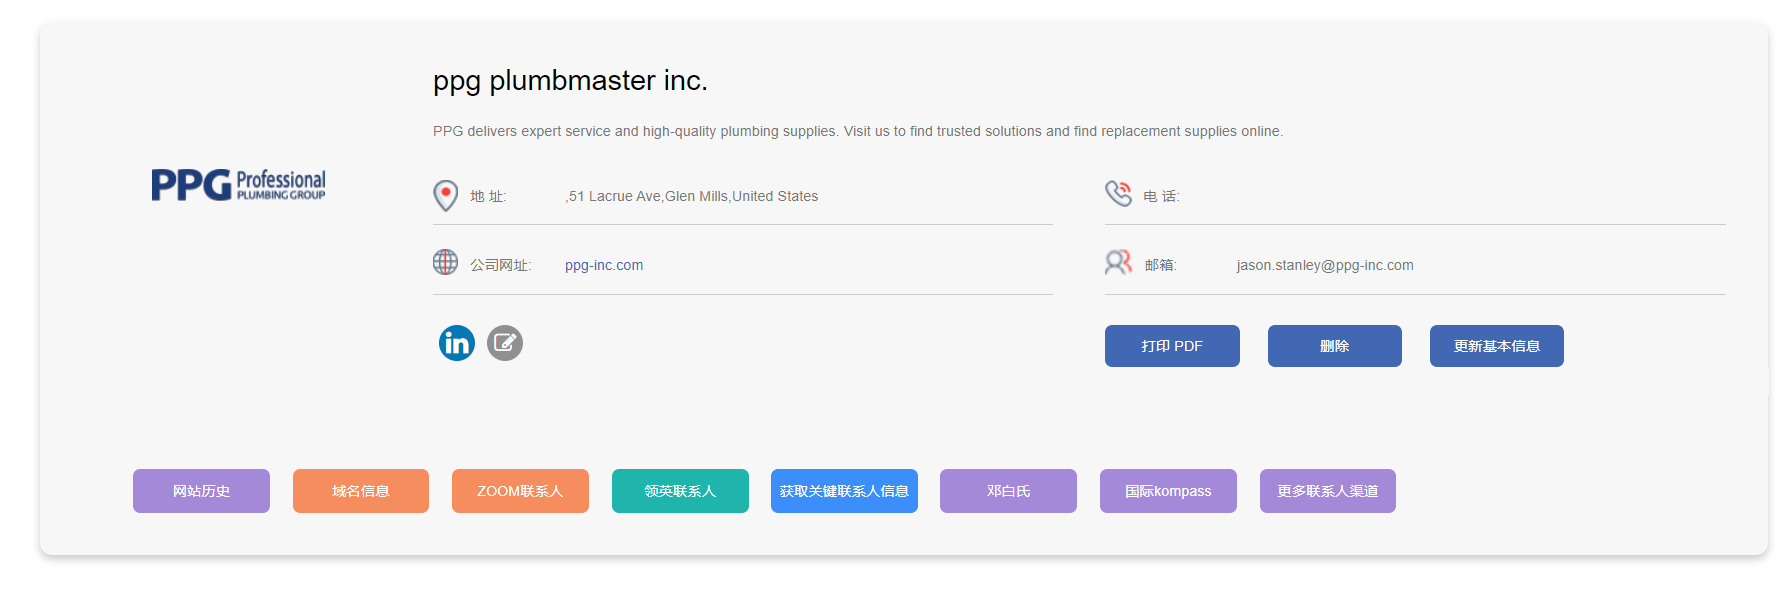1789x597 pixels.
Task: Open the 网站历史 section
Action: [201, 491]
